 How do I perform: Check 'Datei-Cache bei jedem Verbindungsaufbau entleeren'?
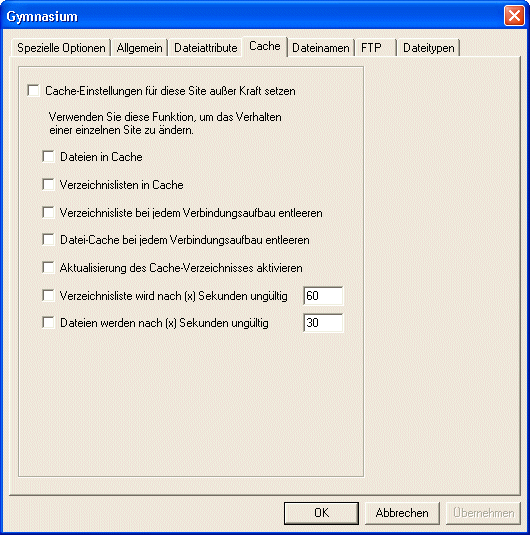(48, 240)
